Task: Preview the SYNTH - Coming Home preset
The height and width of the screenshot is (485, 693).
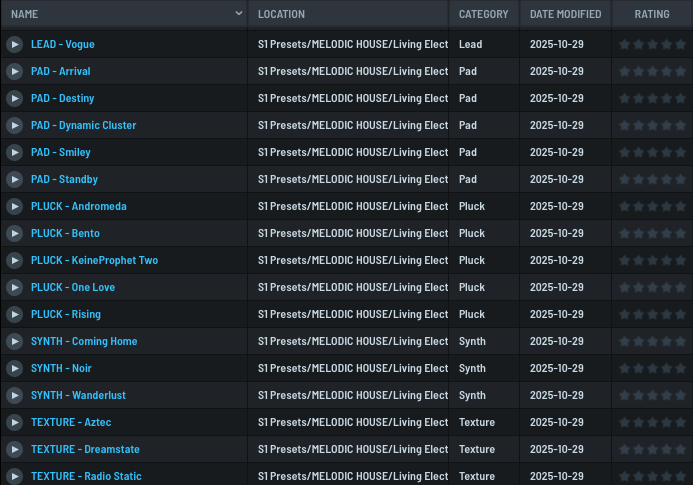Action: [14, 342]
